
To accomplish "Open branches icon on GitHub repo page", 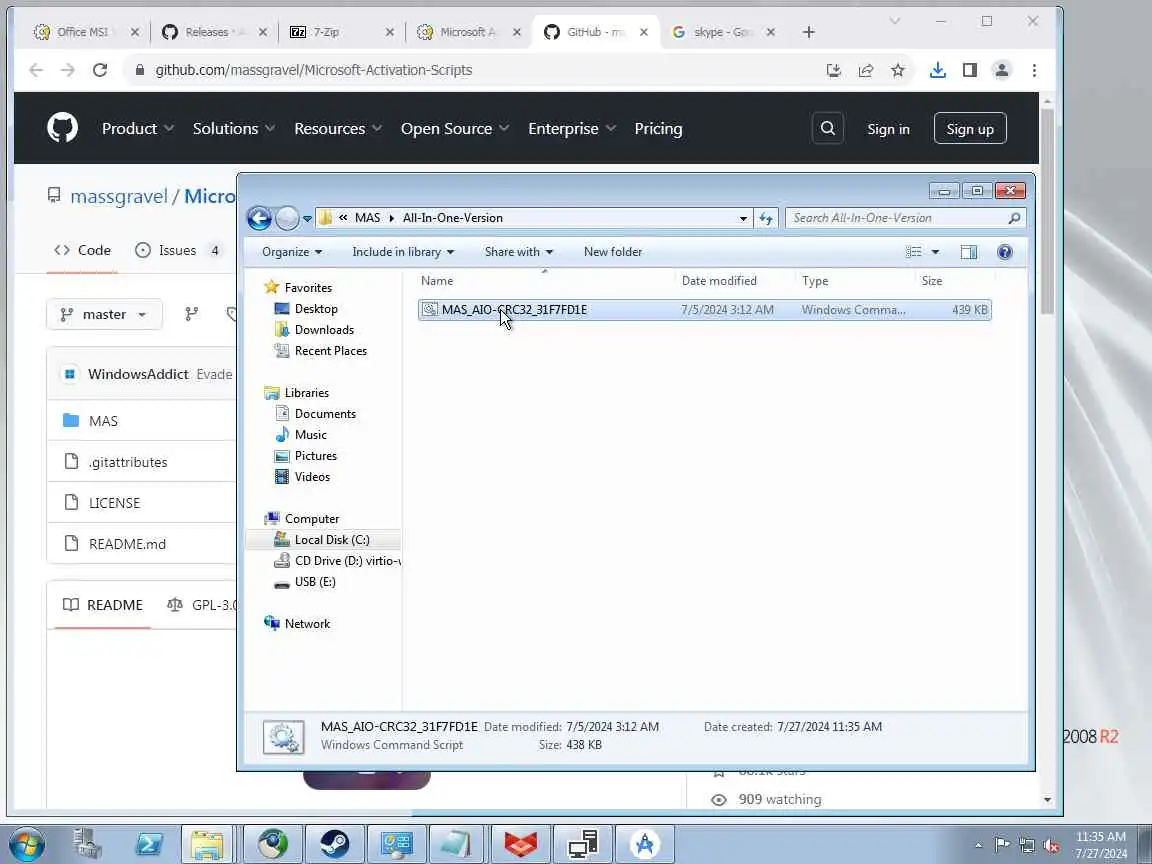I will [x=192, y=314].
